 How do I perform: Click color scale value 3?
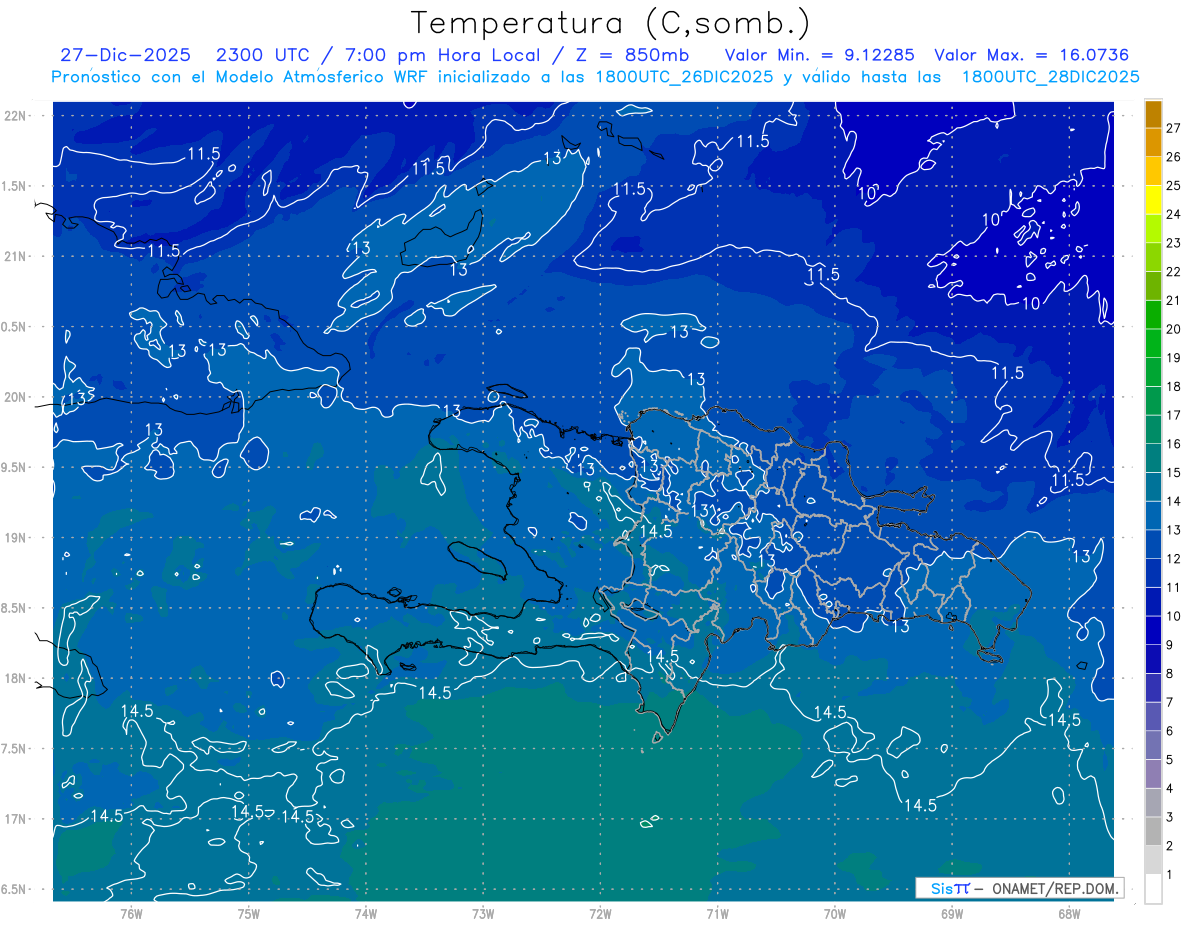[1171, 817]
